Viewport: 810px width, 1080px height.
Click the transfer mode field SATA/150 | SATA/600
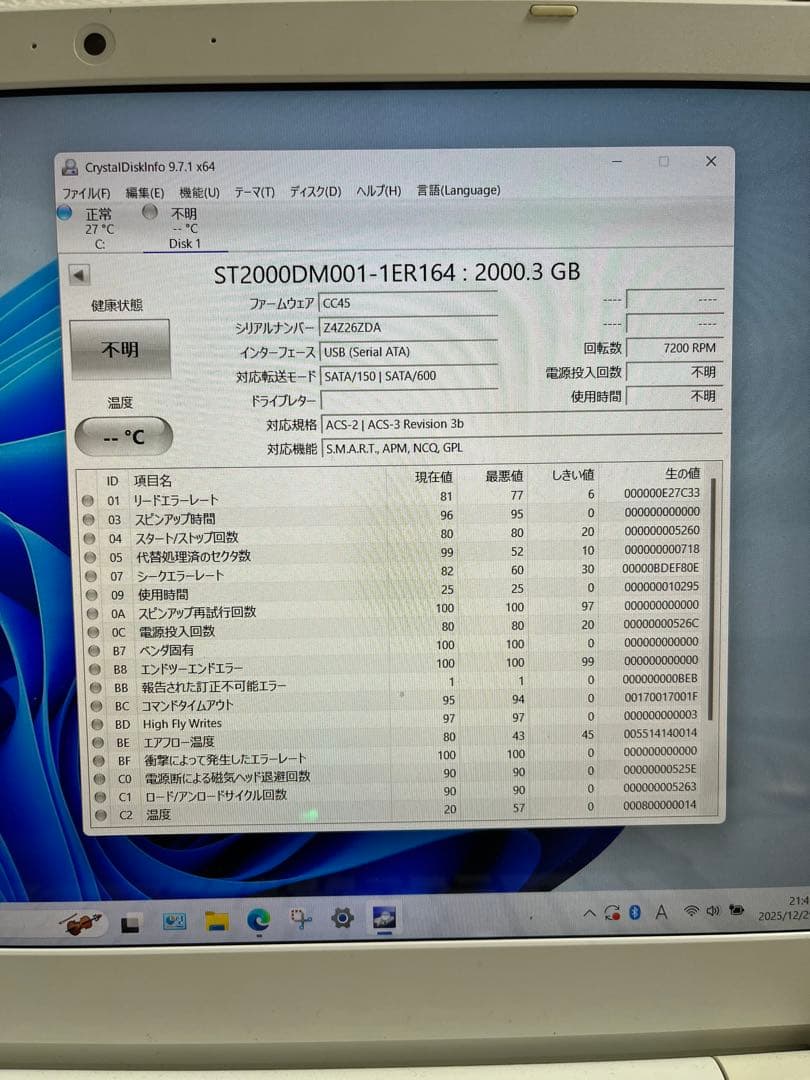tap(409, 376)
